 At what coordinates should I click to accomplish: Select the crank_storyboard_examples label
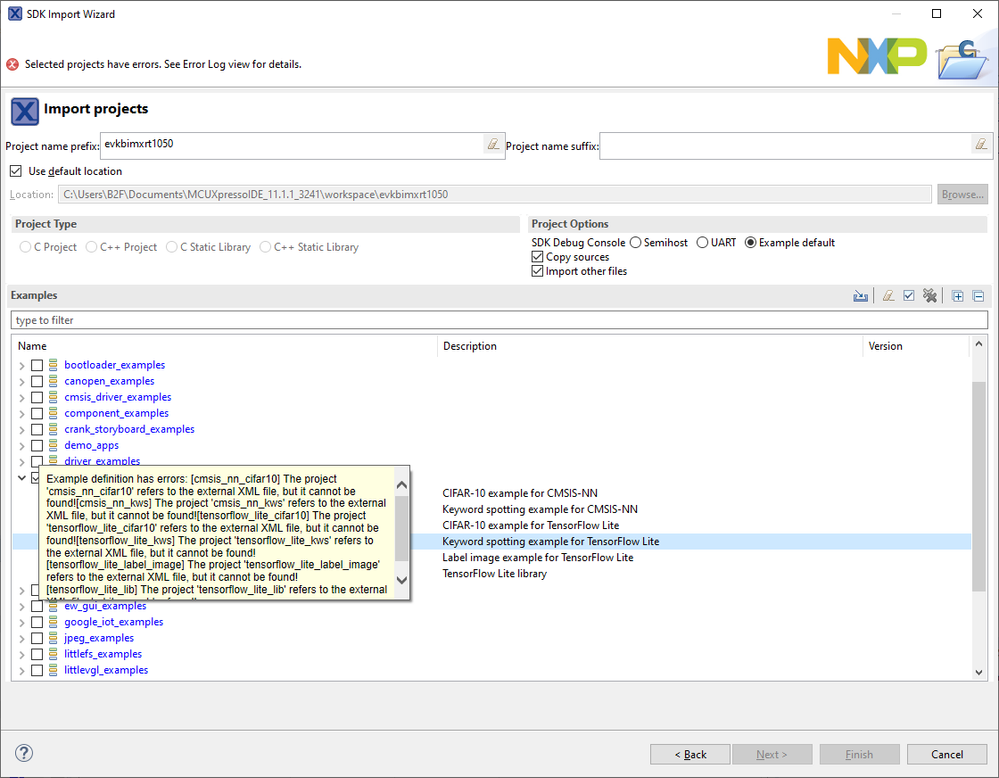click(129, 429)
